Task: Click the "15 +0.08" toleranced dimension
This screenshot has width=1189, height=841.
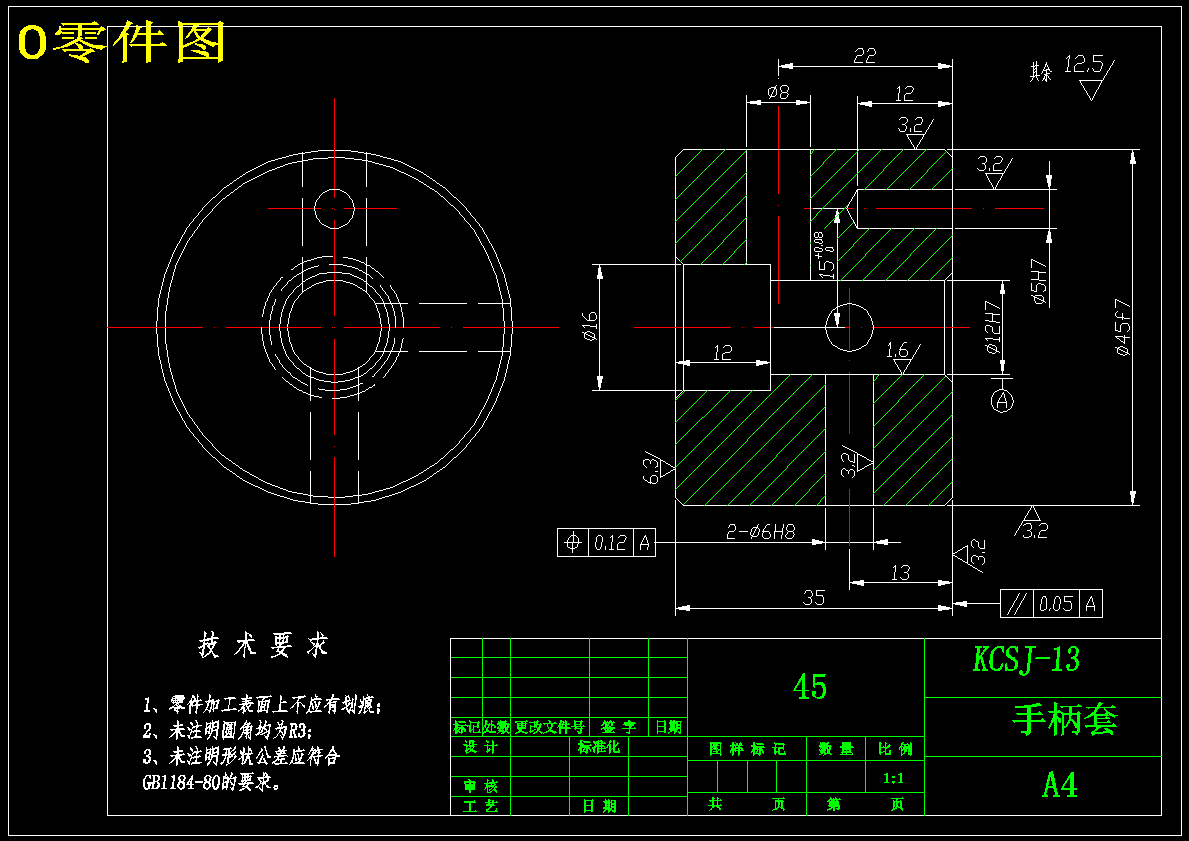Action: pos(825,256)
